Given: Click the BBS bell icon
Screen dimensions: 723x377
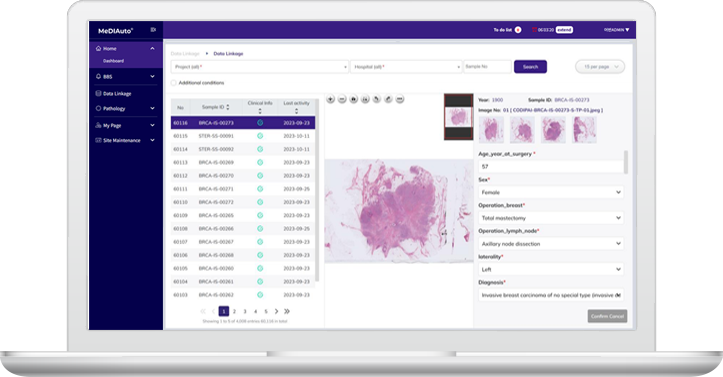Looking at the screenshot, I should point(98,77).
